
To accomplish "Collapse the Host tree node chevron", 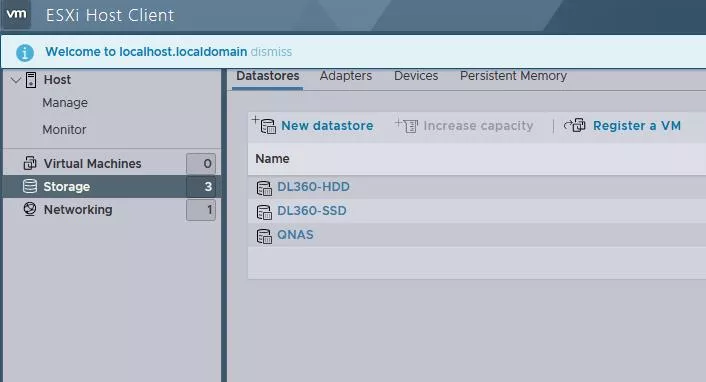I will 16,80.
